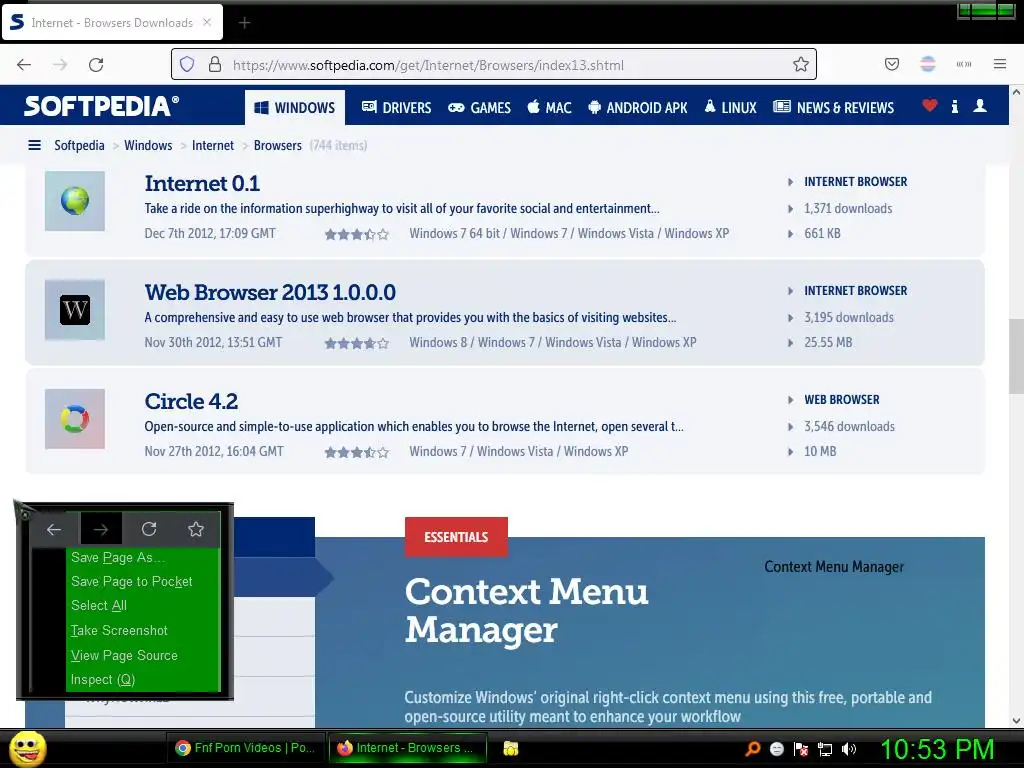Open a new tab with plus button
Image resolution: width=1024 pixels, height=768 pixels.
(x=244, y=23)
